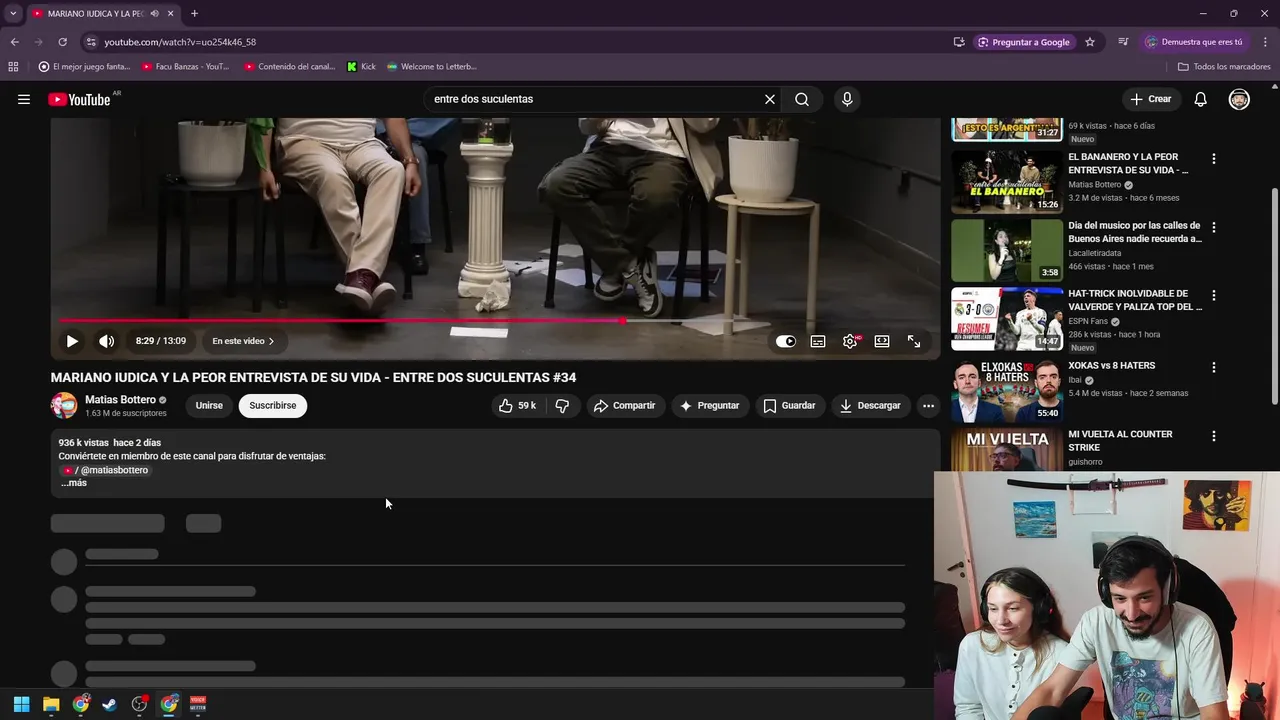Join channel with Unirse button

[209, 406]
